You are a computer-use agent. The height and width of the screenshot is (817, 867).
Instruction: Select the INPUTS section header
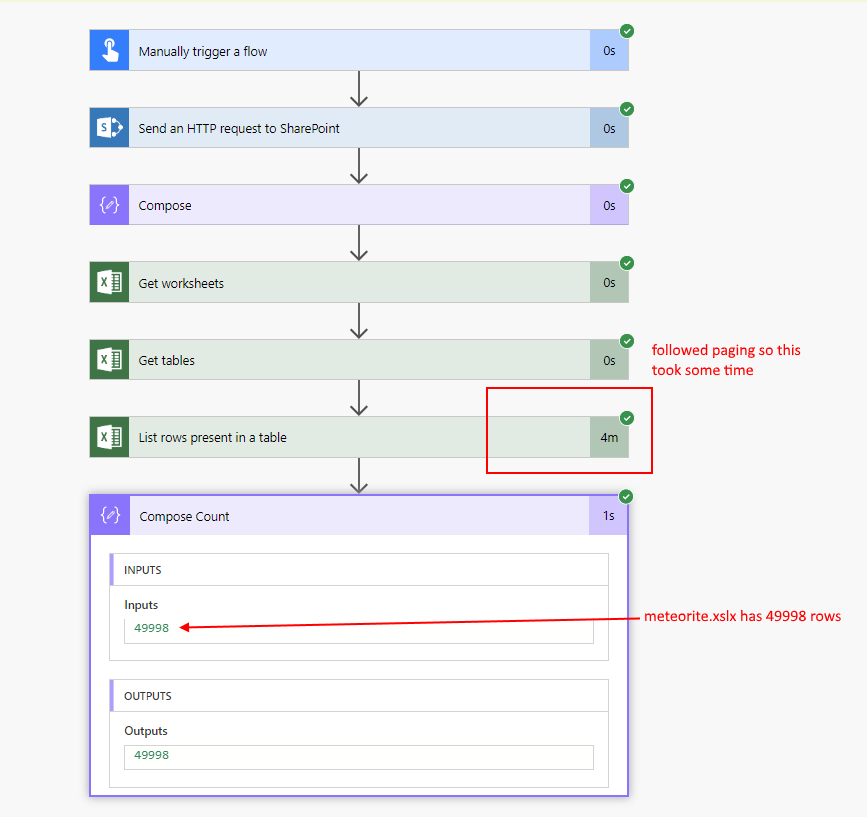point(142,570)
